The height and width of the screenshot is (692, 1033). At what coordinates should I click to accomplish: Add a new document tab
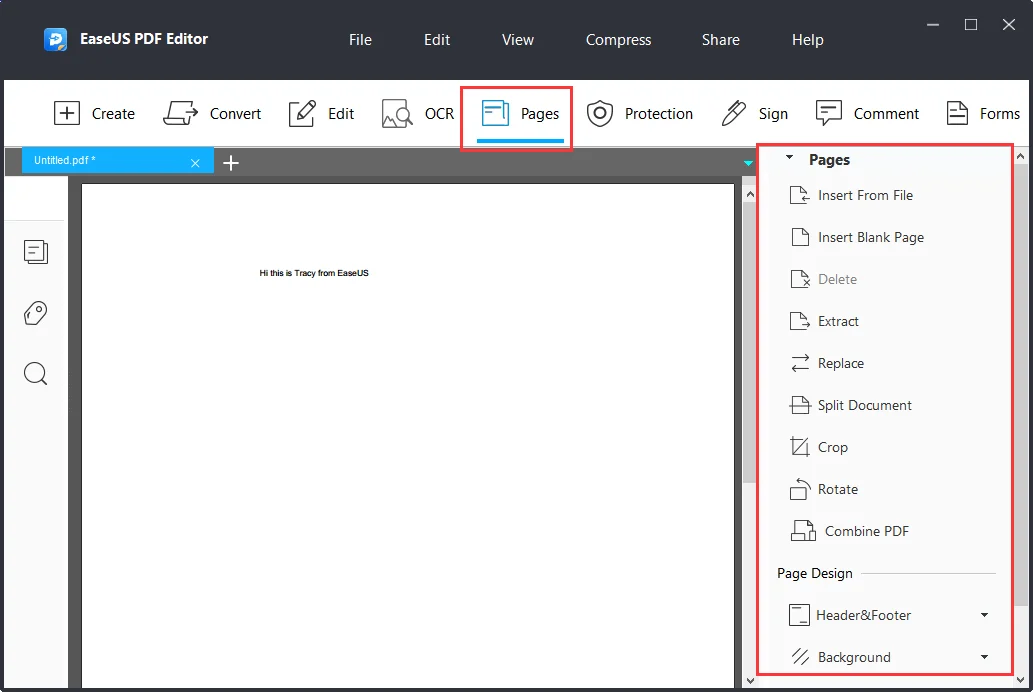(231, 163)
